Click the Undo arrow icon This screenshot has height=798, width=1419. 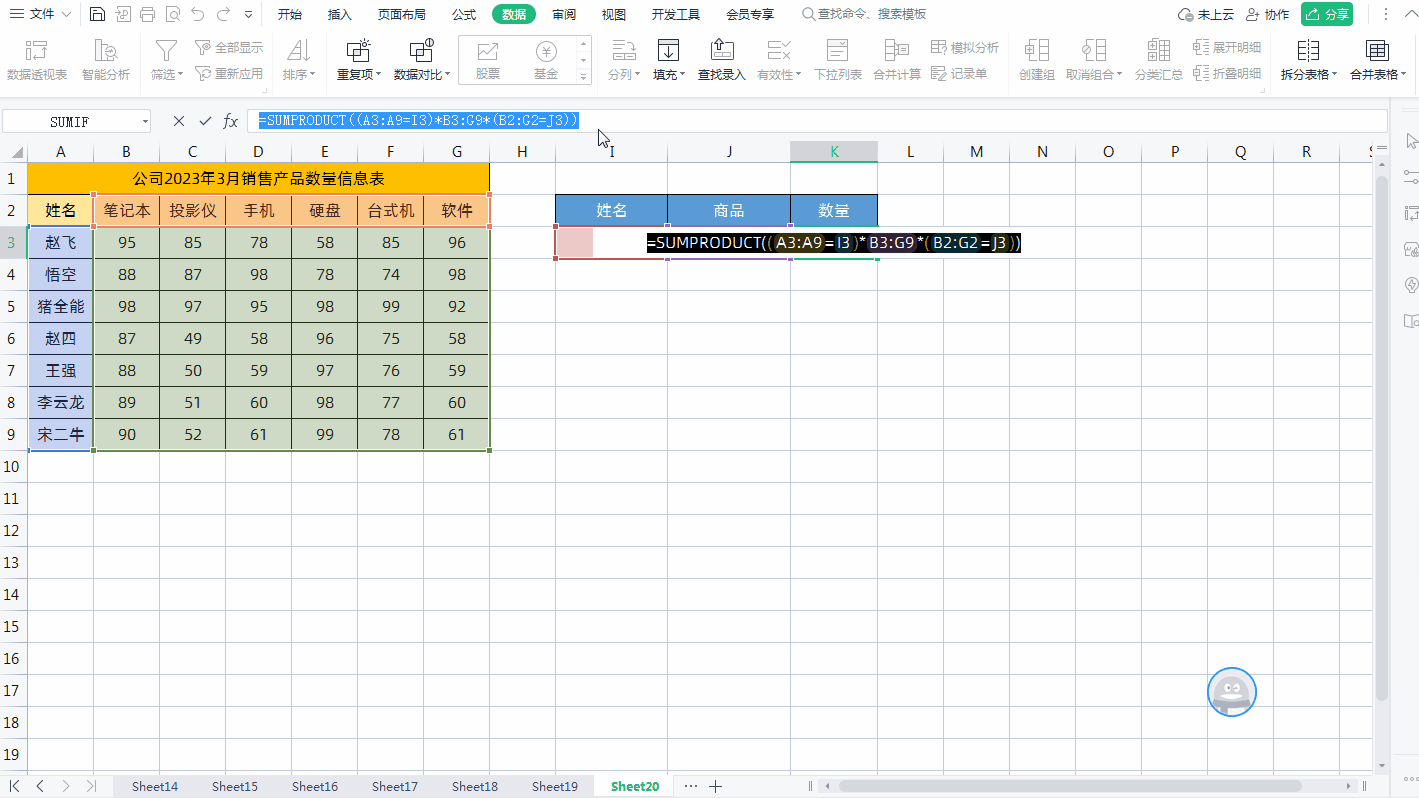(198, 14)
